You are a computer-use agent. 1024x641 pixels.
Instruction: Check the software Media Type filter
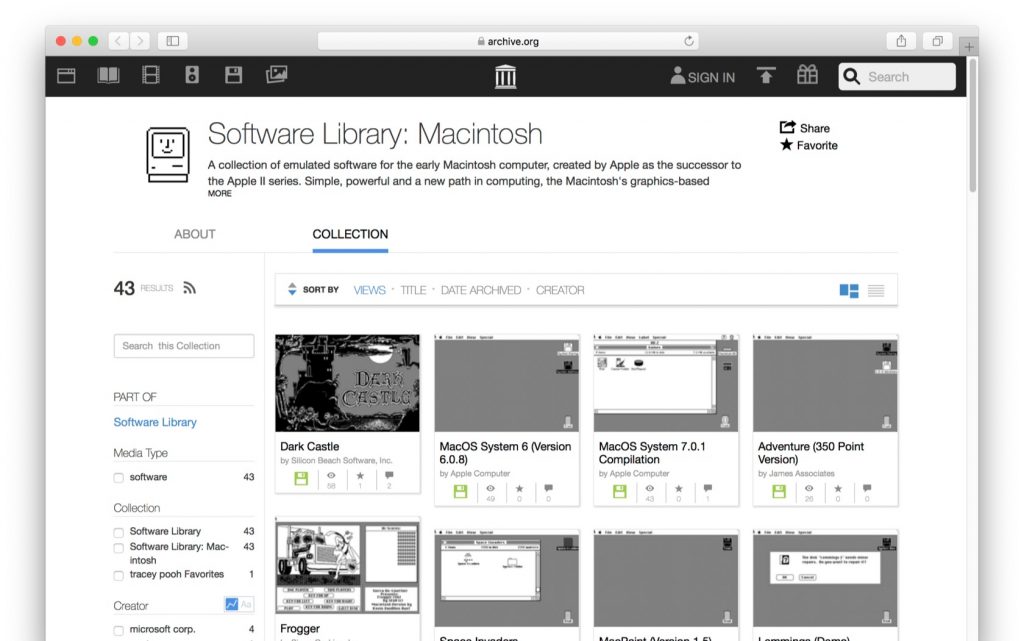tap(117, 477)
